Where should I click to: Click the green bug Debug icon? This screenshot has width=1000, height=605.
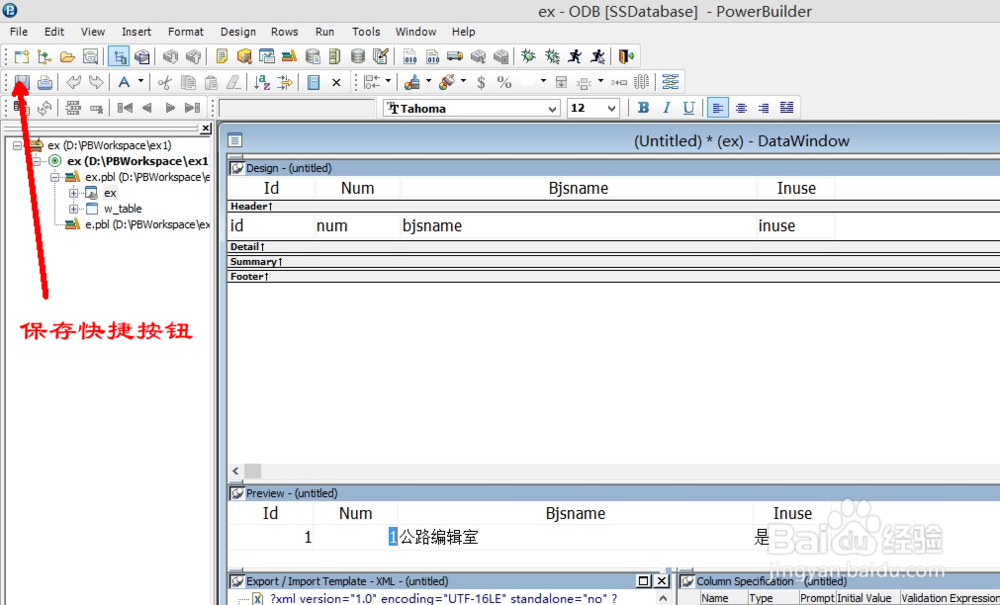point(528,57)
